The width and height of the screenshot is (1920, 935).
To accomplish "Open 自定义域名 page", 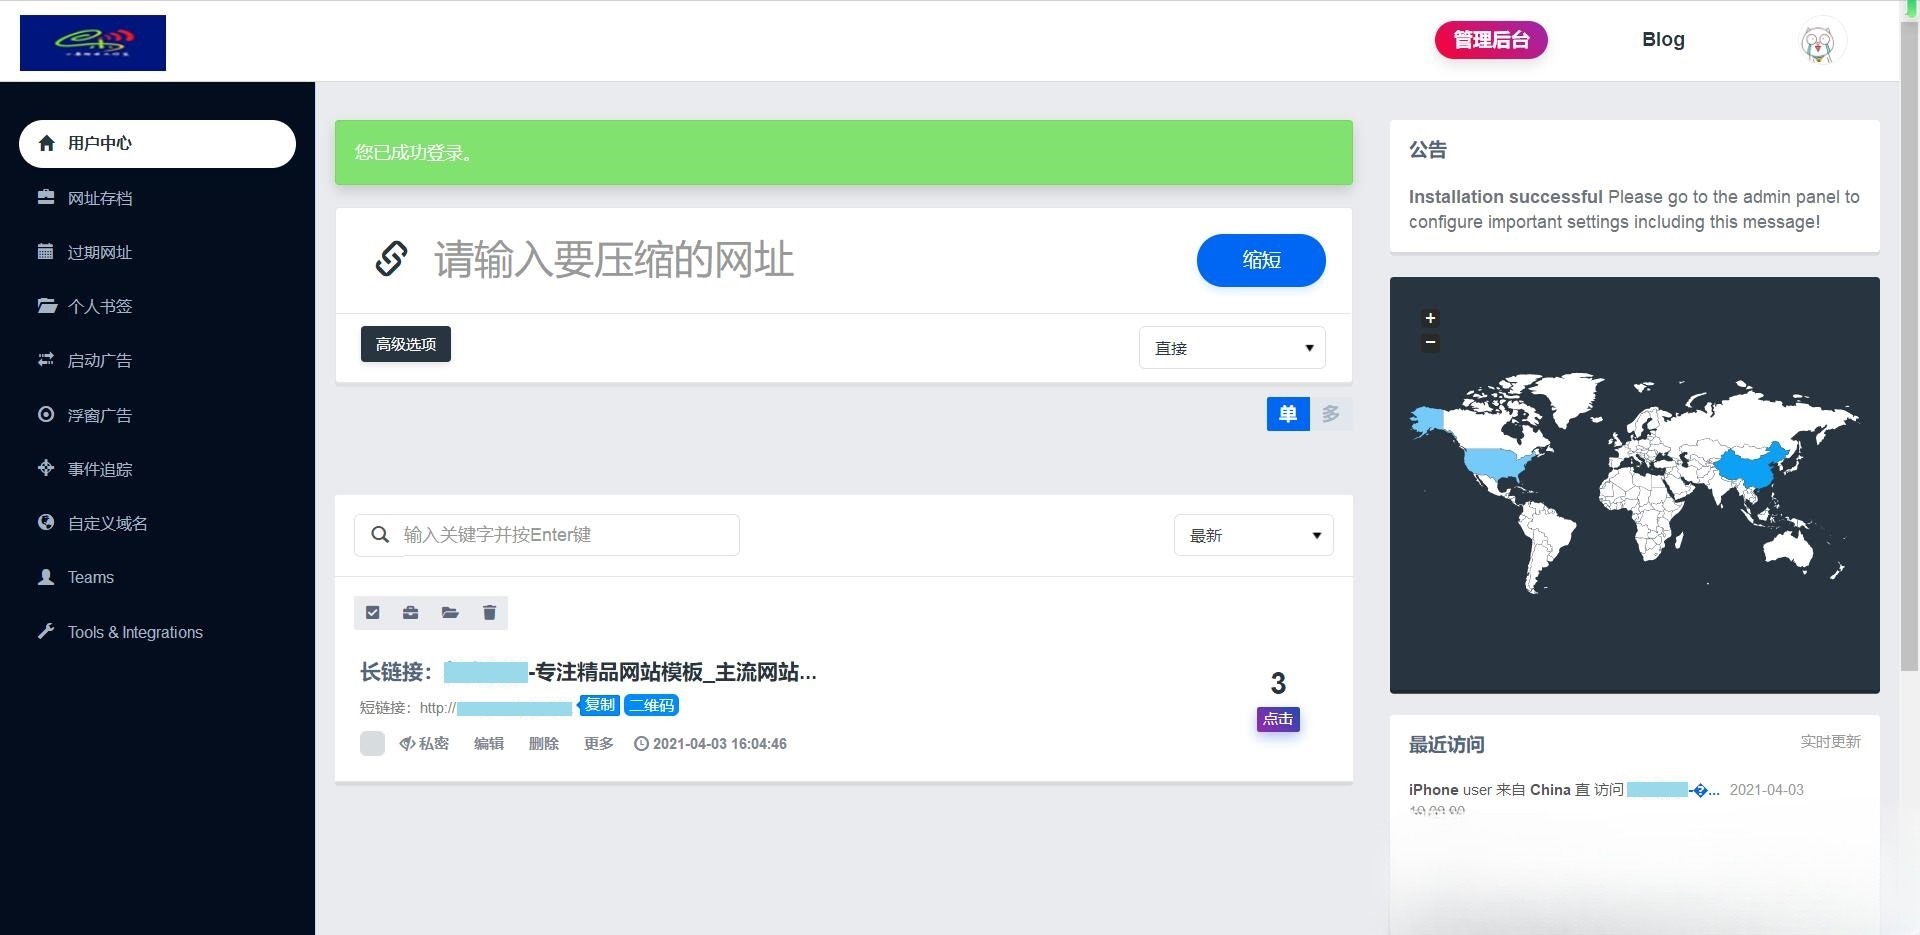I will coord(105,522).
